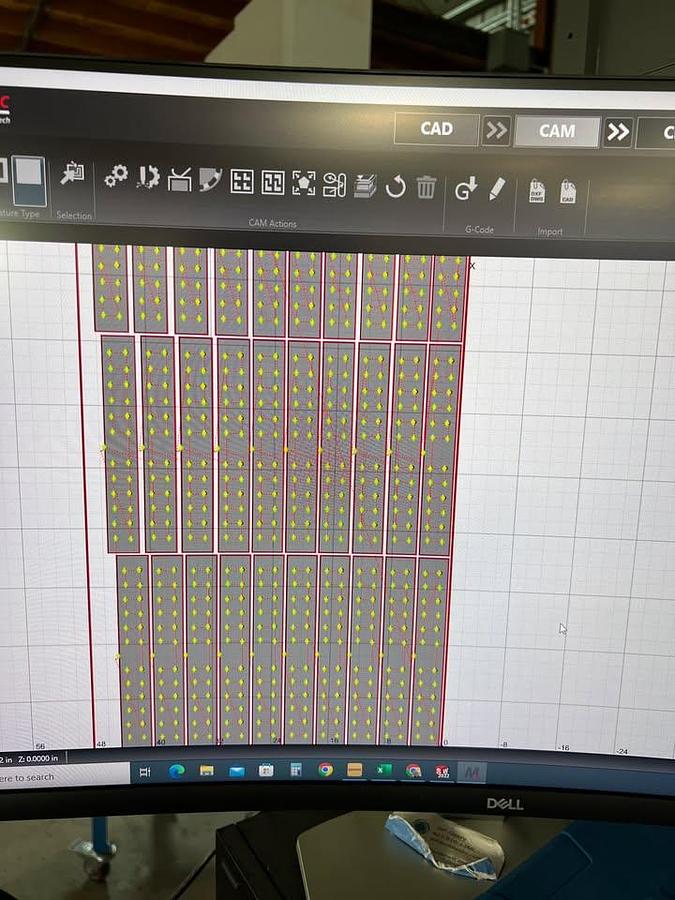This screenshot has width=675, height=900.
Task: Click the double-arrow right of CAM
Action: (x=618, y=132)
